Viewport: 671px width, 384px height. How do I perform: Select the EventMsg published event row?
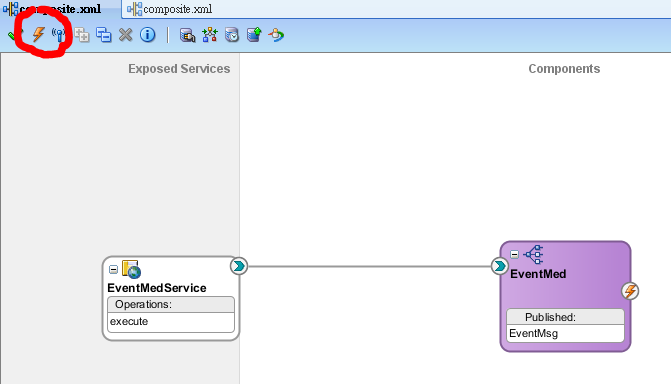click(565, 333)
